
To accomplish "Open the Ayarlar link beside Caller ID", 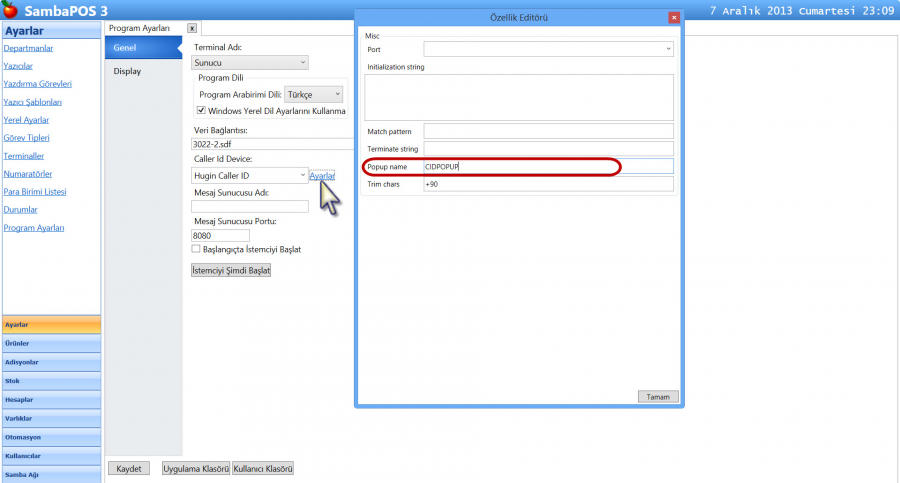I will 322,176.
